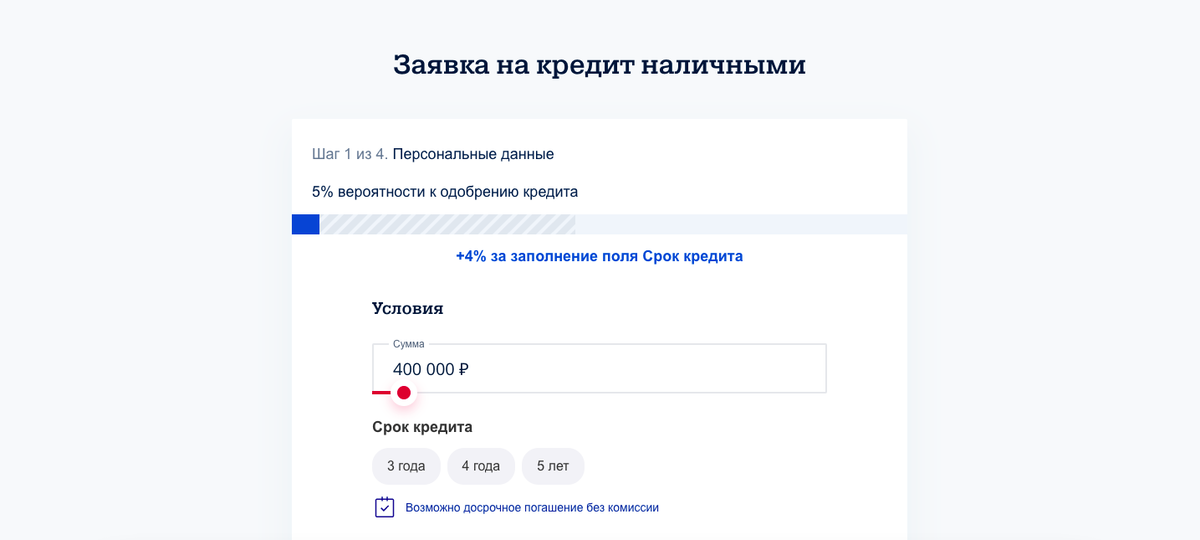Click the Срок кредита label
Image resolution: width=1200 pixels, height=540 pixels.
pyautogui.click(x=422, y=427)
